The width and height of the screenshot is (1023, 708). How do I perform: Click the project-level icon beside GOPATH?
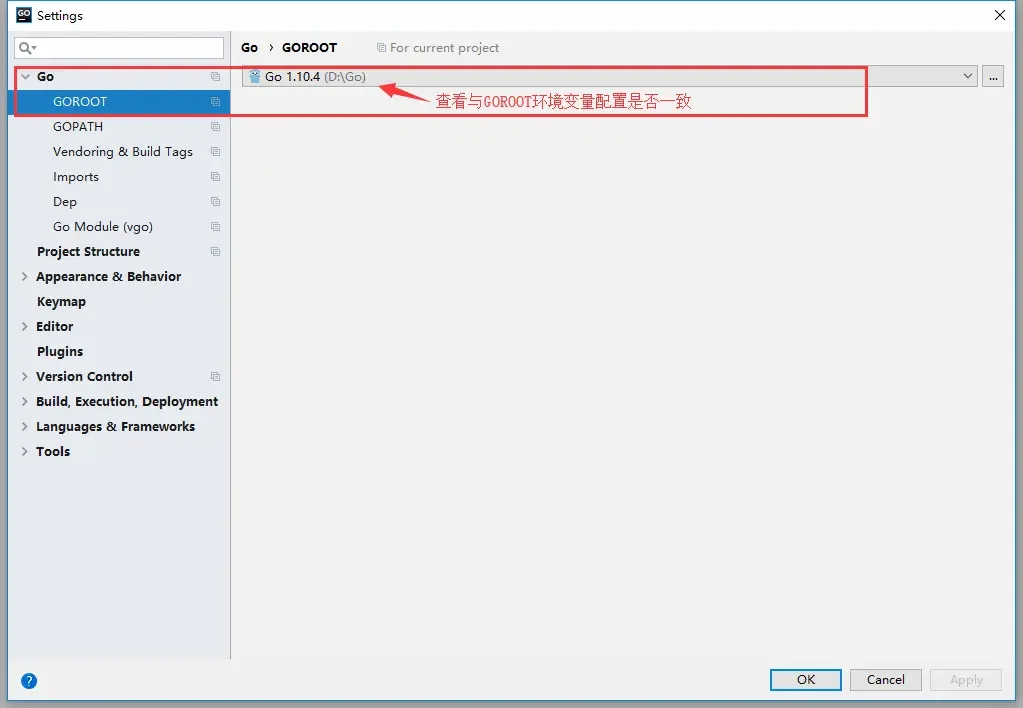[x=215, y=127]
